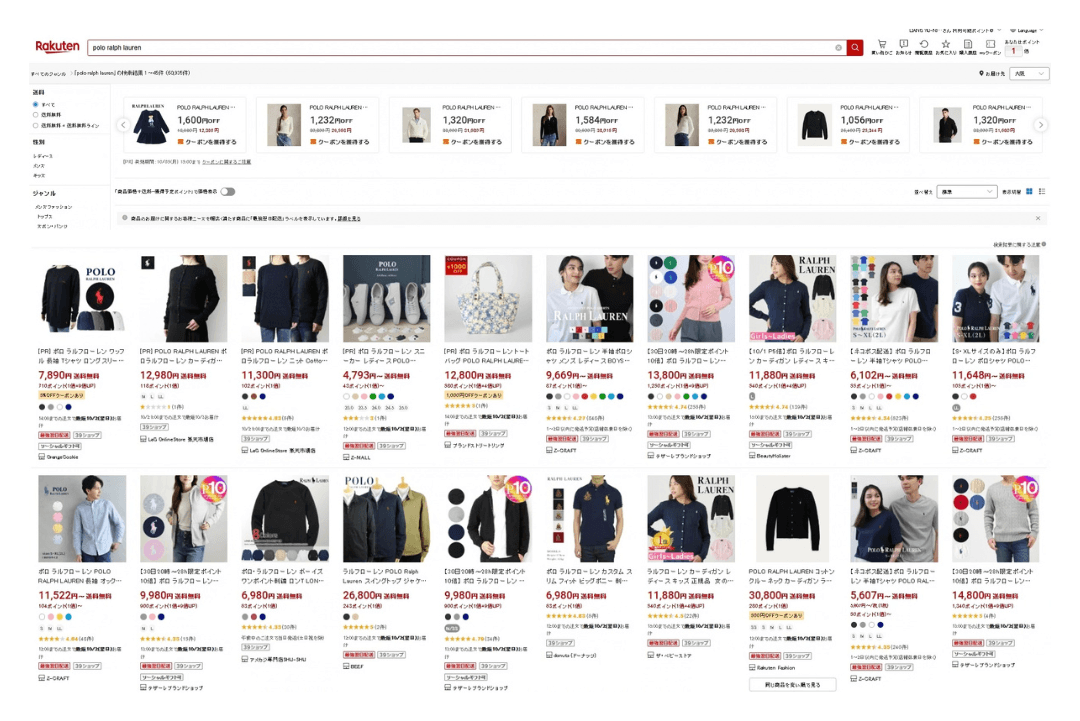This screenshot has height=721, width=1080.
Task: Switch to grid view display
Action: [x=1029, y=191]
